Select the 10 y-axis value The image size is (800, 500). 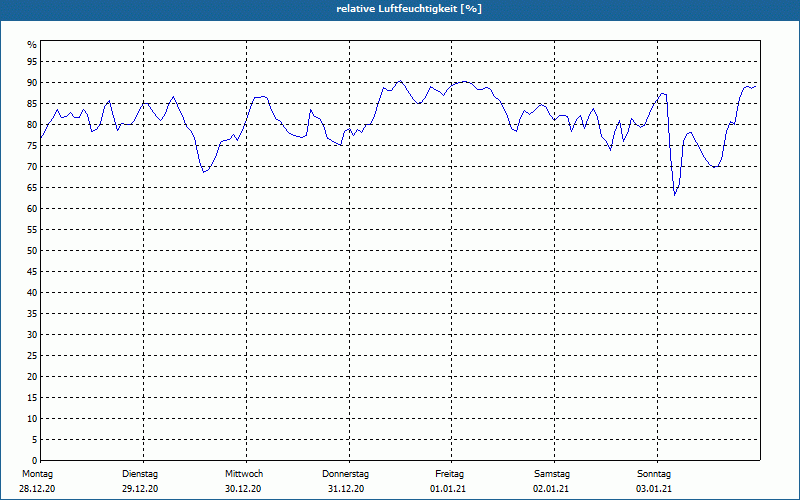[x=32, y=419]
